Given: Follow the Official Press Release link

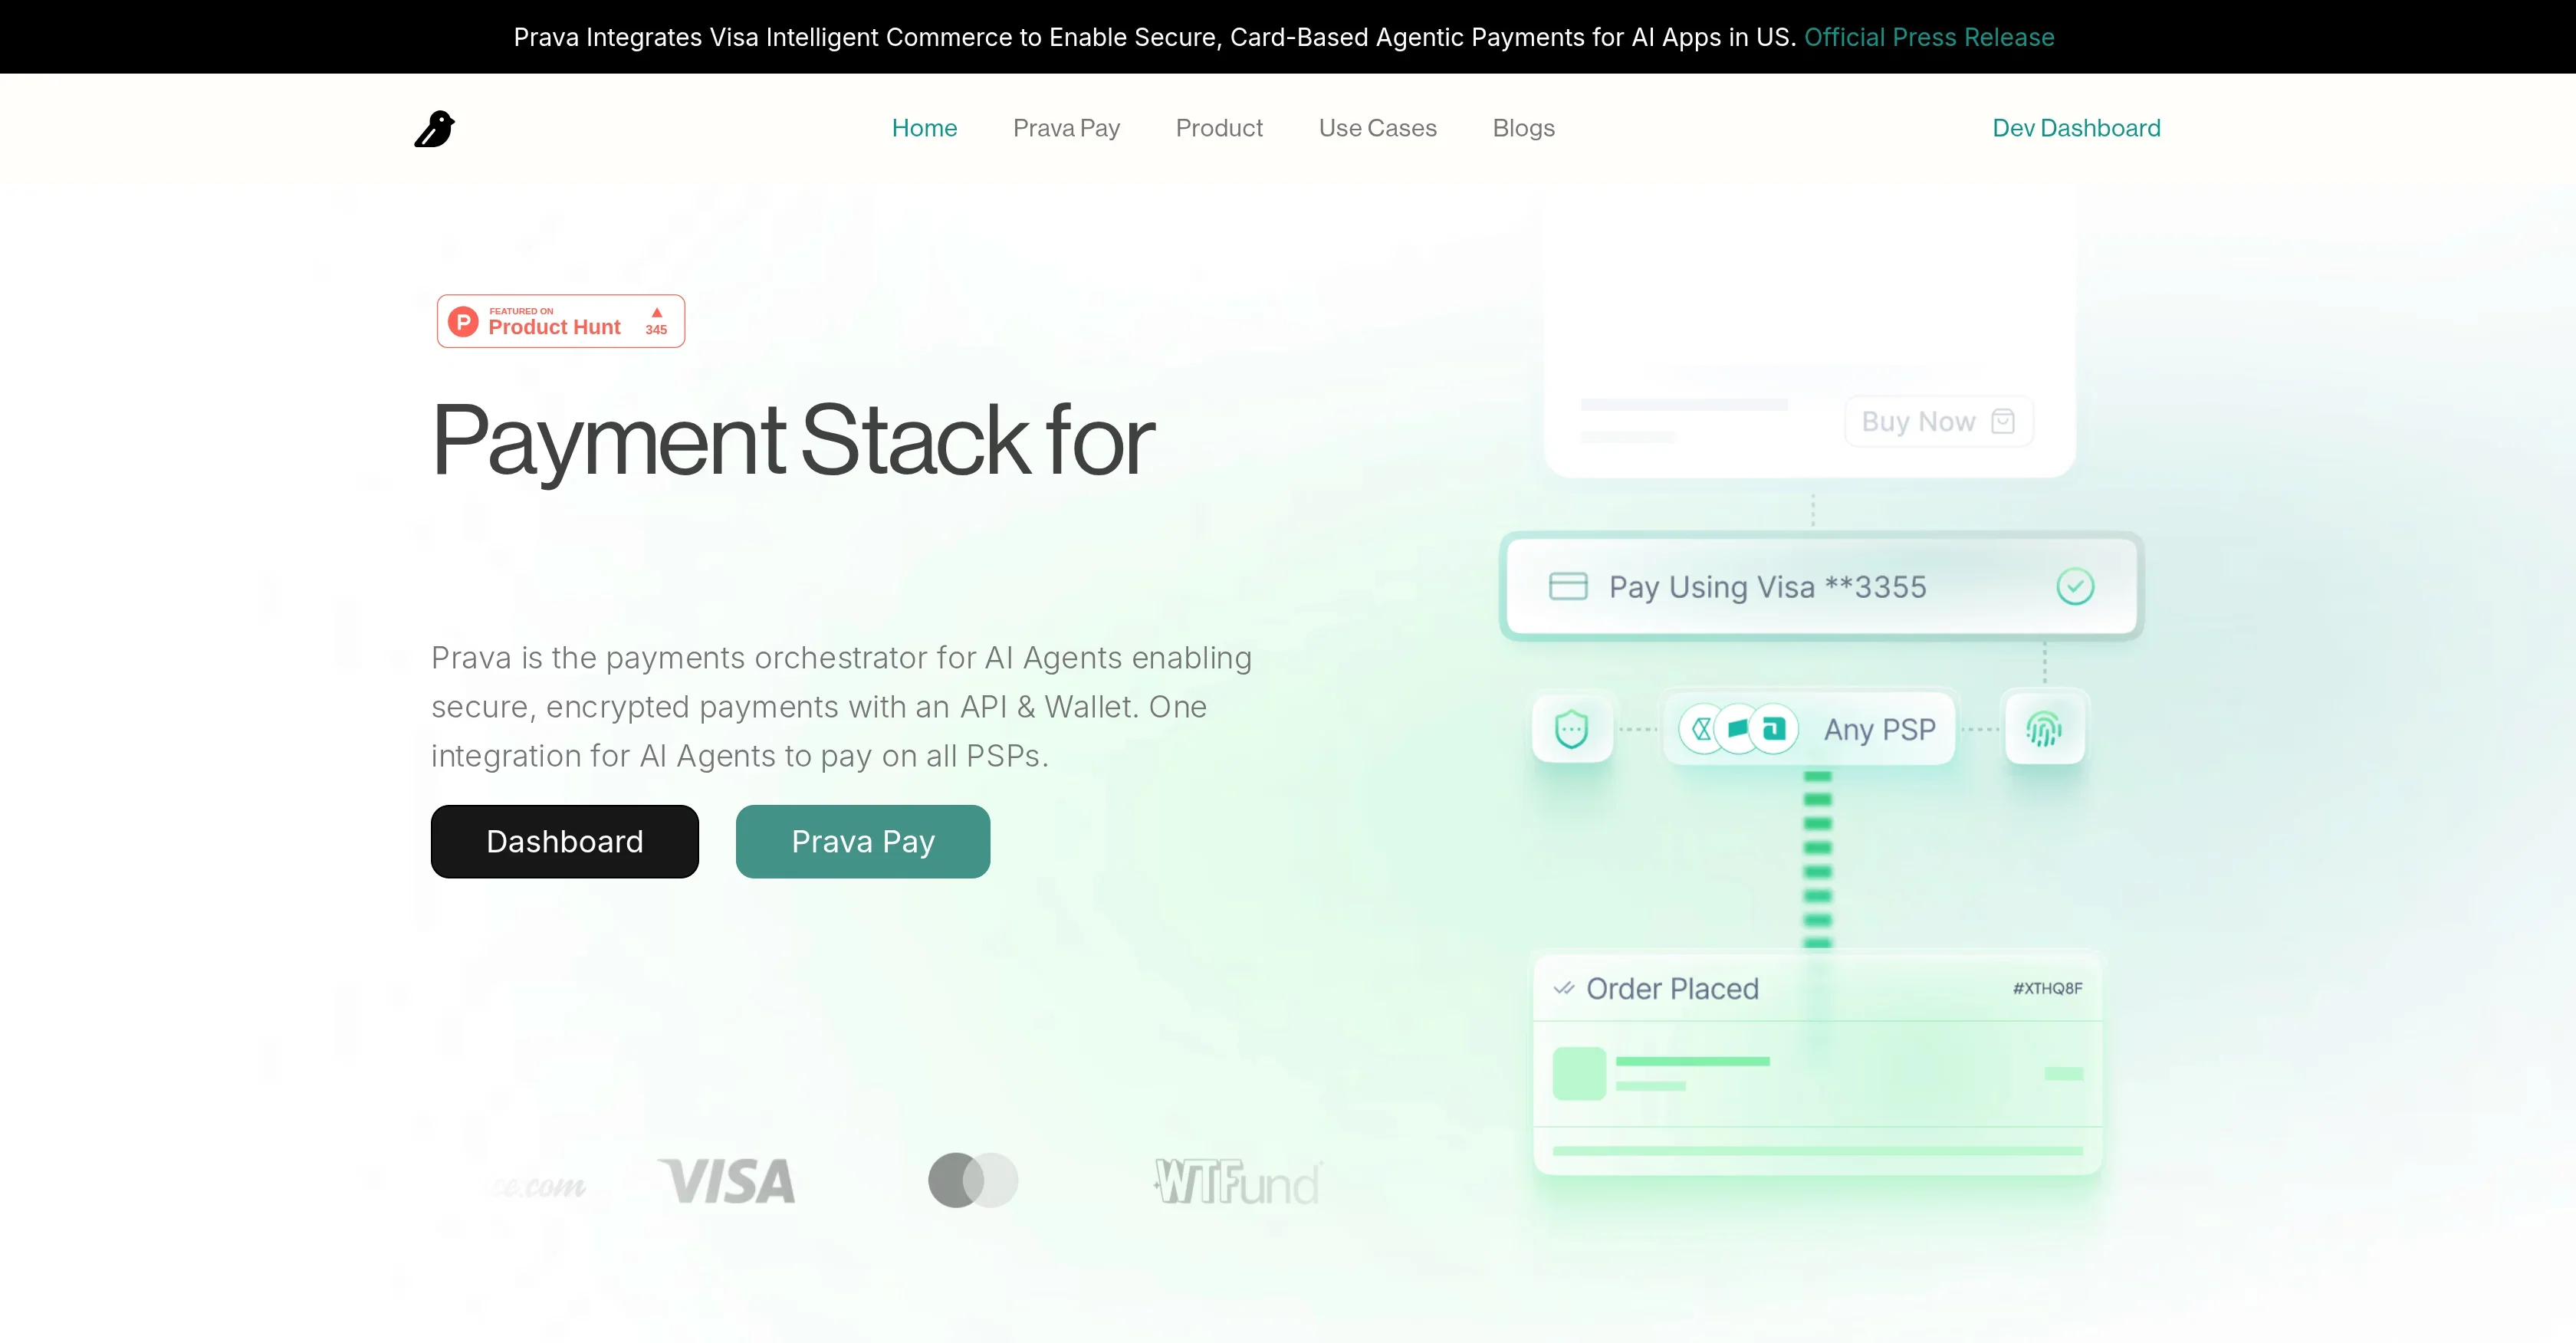Looking at the screenshot, I should 1929,37.
